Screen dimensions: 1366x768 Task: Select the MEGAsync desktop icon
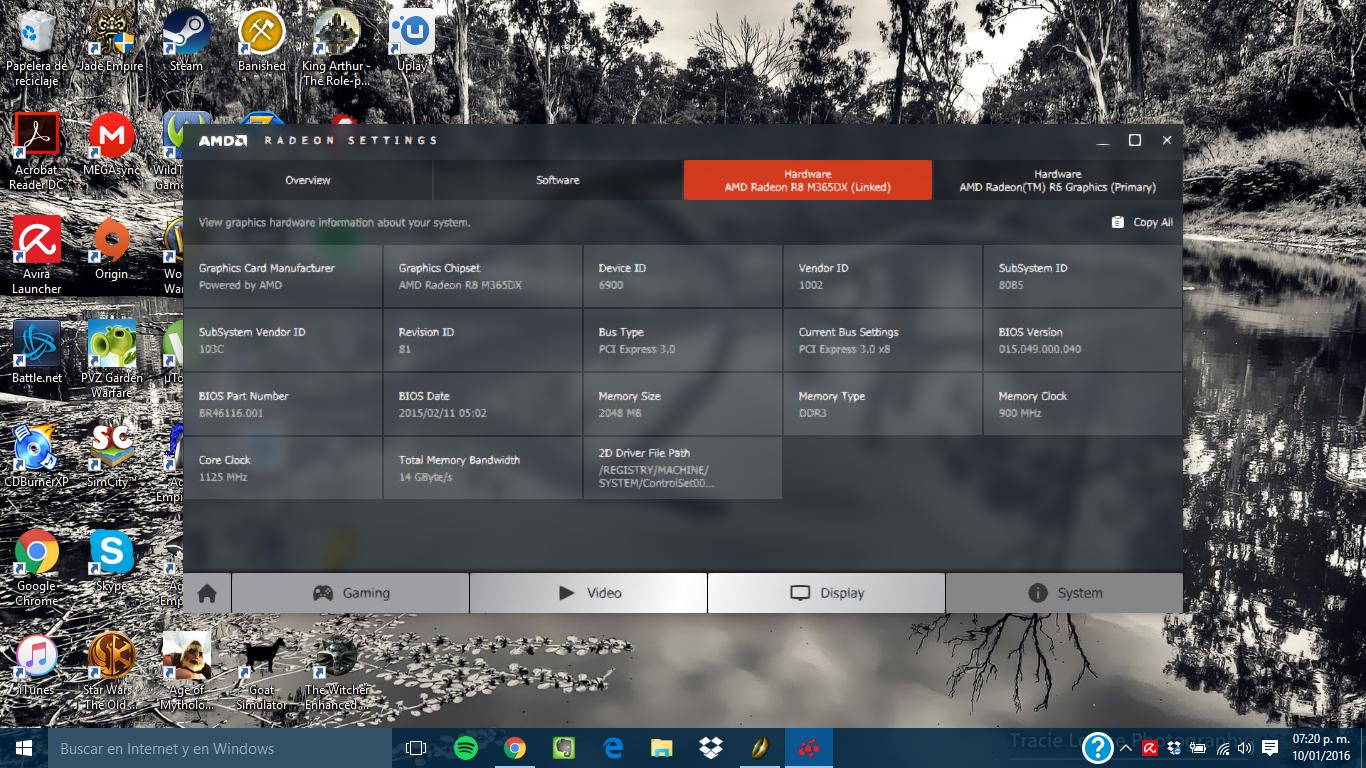111,145
